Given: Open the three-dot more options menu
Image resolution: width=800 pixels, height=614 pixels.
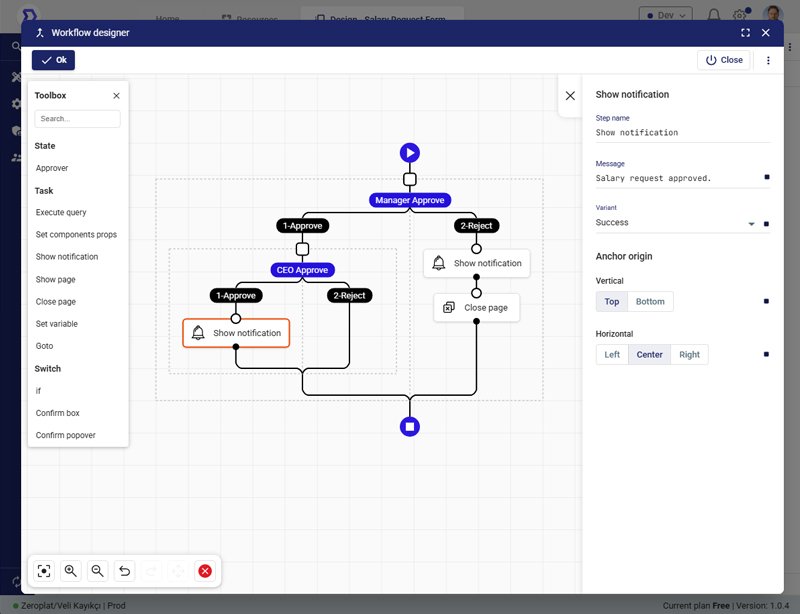Looking at the screenshot, I should click(x=768, y=60).
